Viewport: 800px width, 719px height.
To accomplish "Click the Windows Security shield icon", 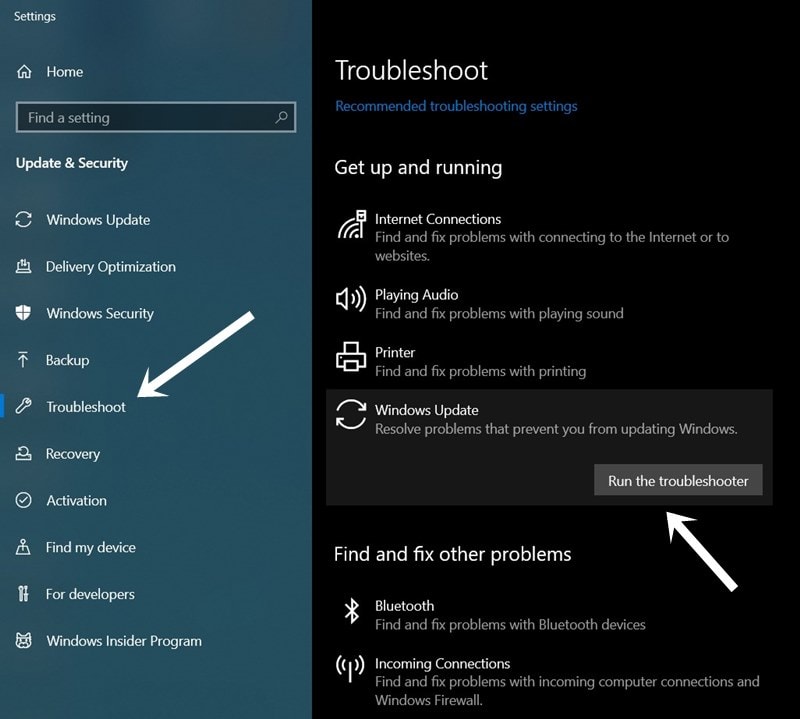I will pyautogui.click(x=23, y=313).
